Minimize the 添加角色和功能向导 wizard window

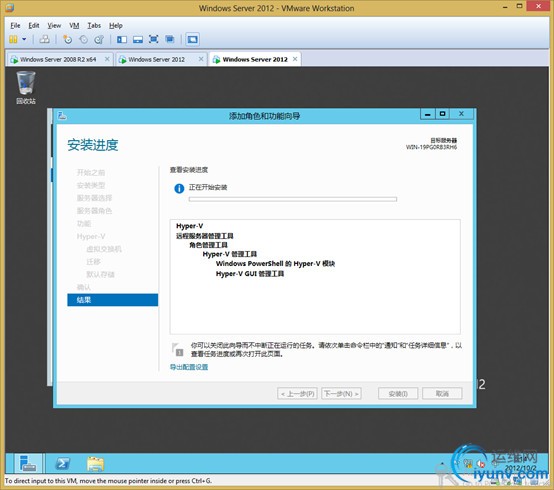tap(428, 114)
